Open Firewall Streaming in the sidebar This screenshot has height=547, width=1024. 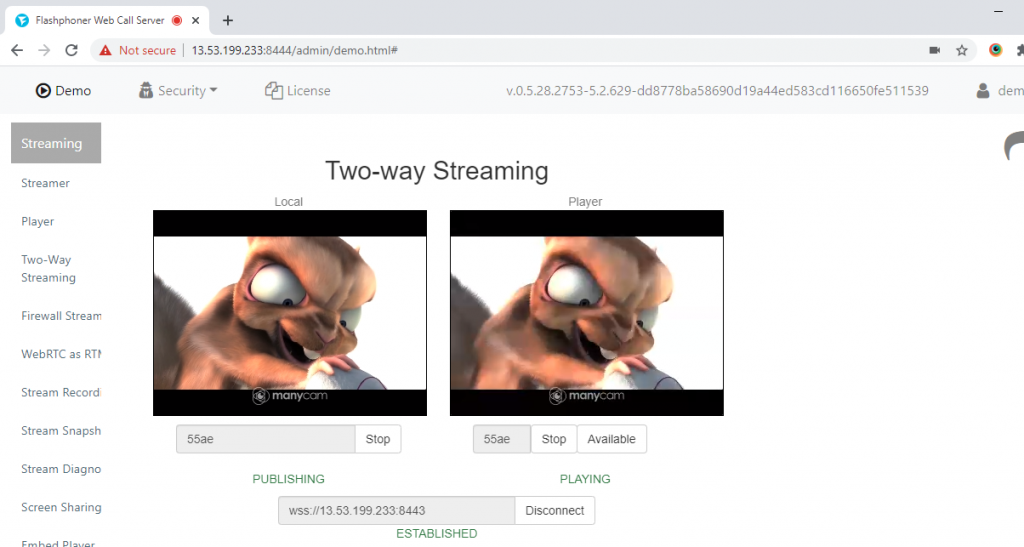click(61, 316)
